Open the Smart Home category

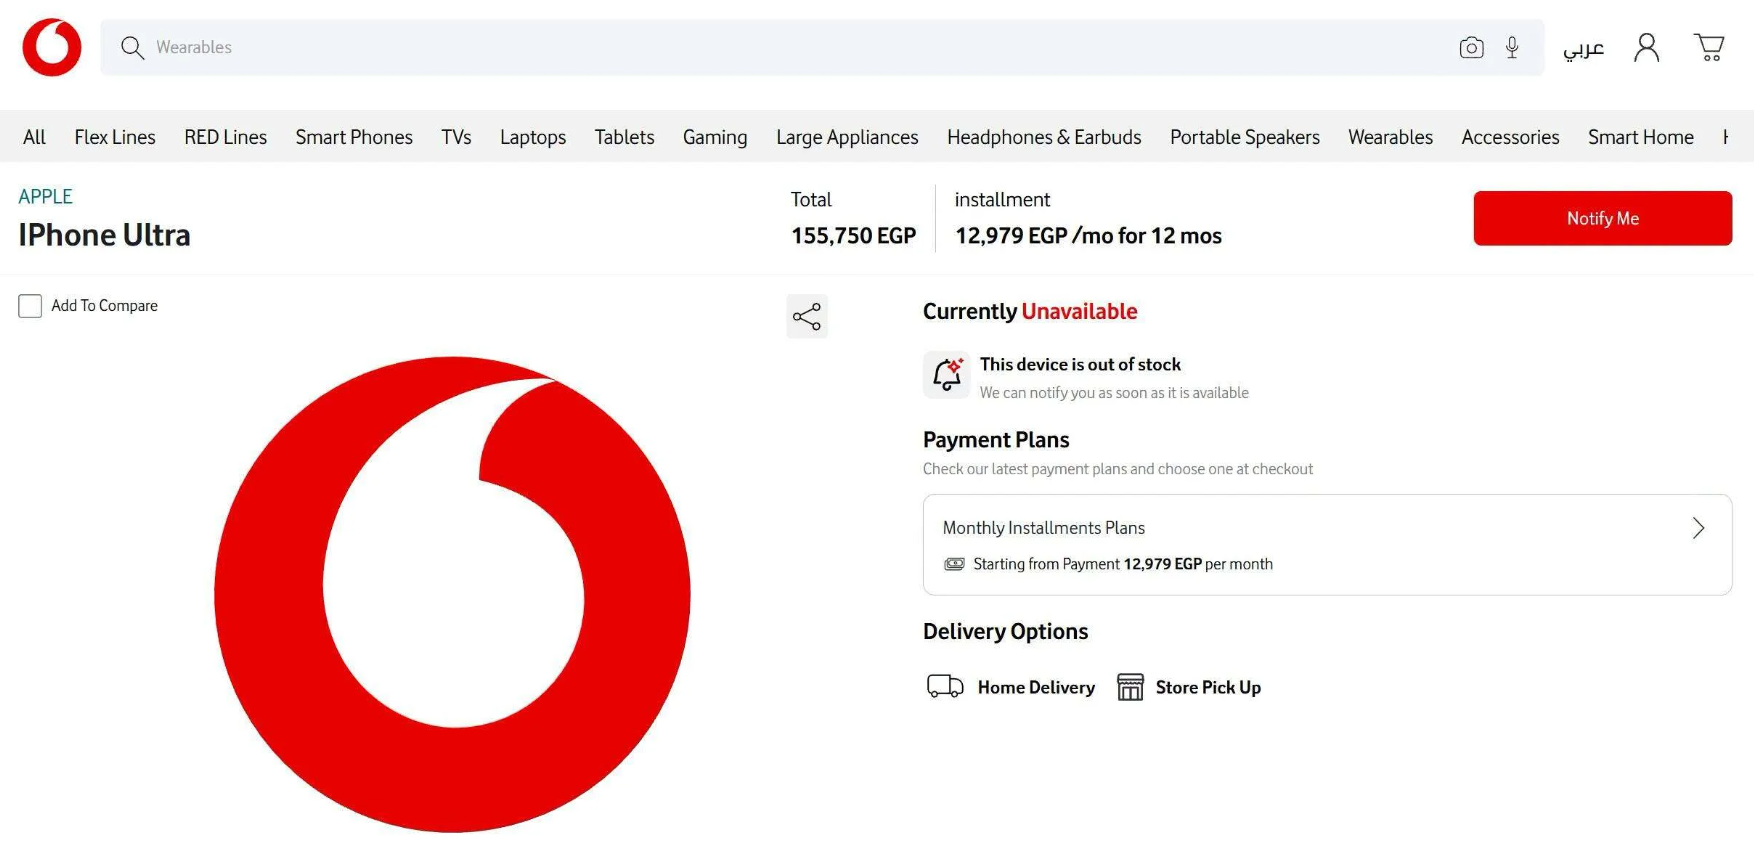click(x=1641, y=137)
